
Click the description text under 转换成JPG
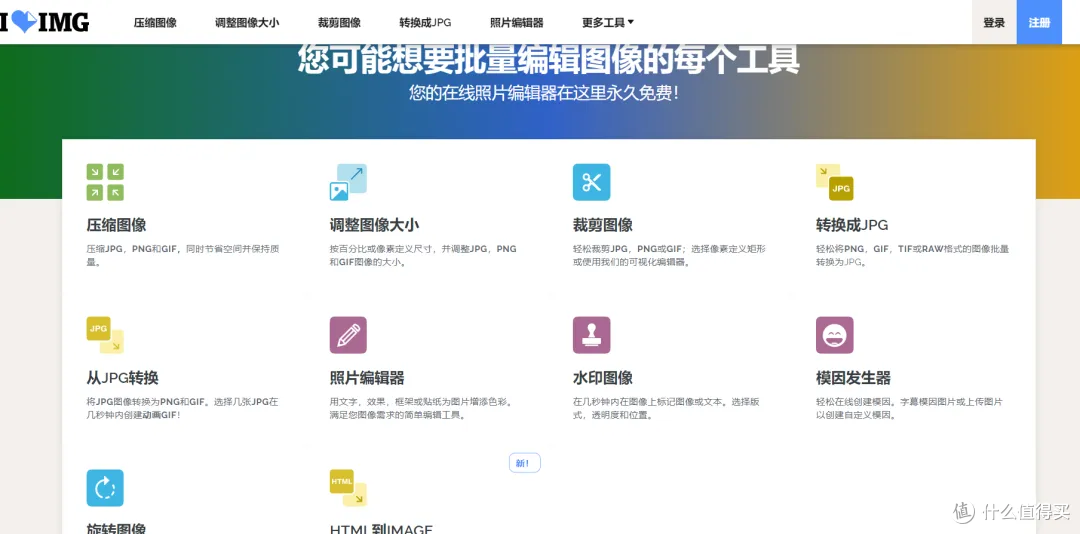[912, 256]
